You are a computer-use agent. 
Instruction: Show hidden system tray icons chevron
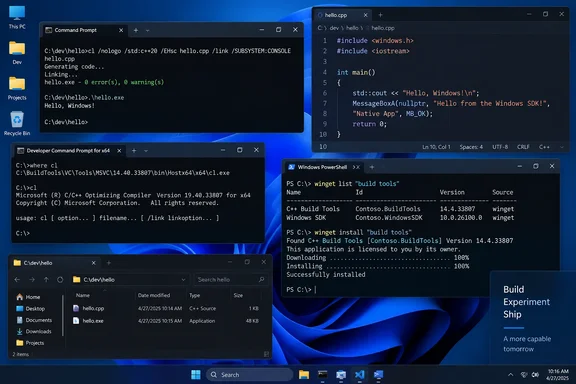511,375
